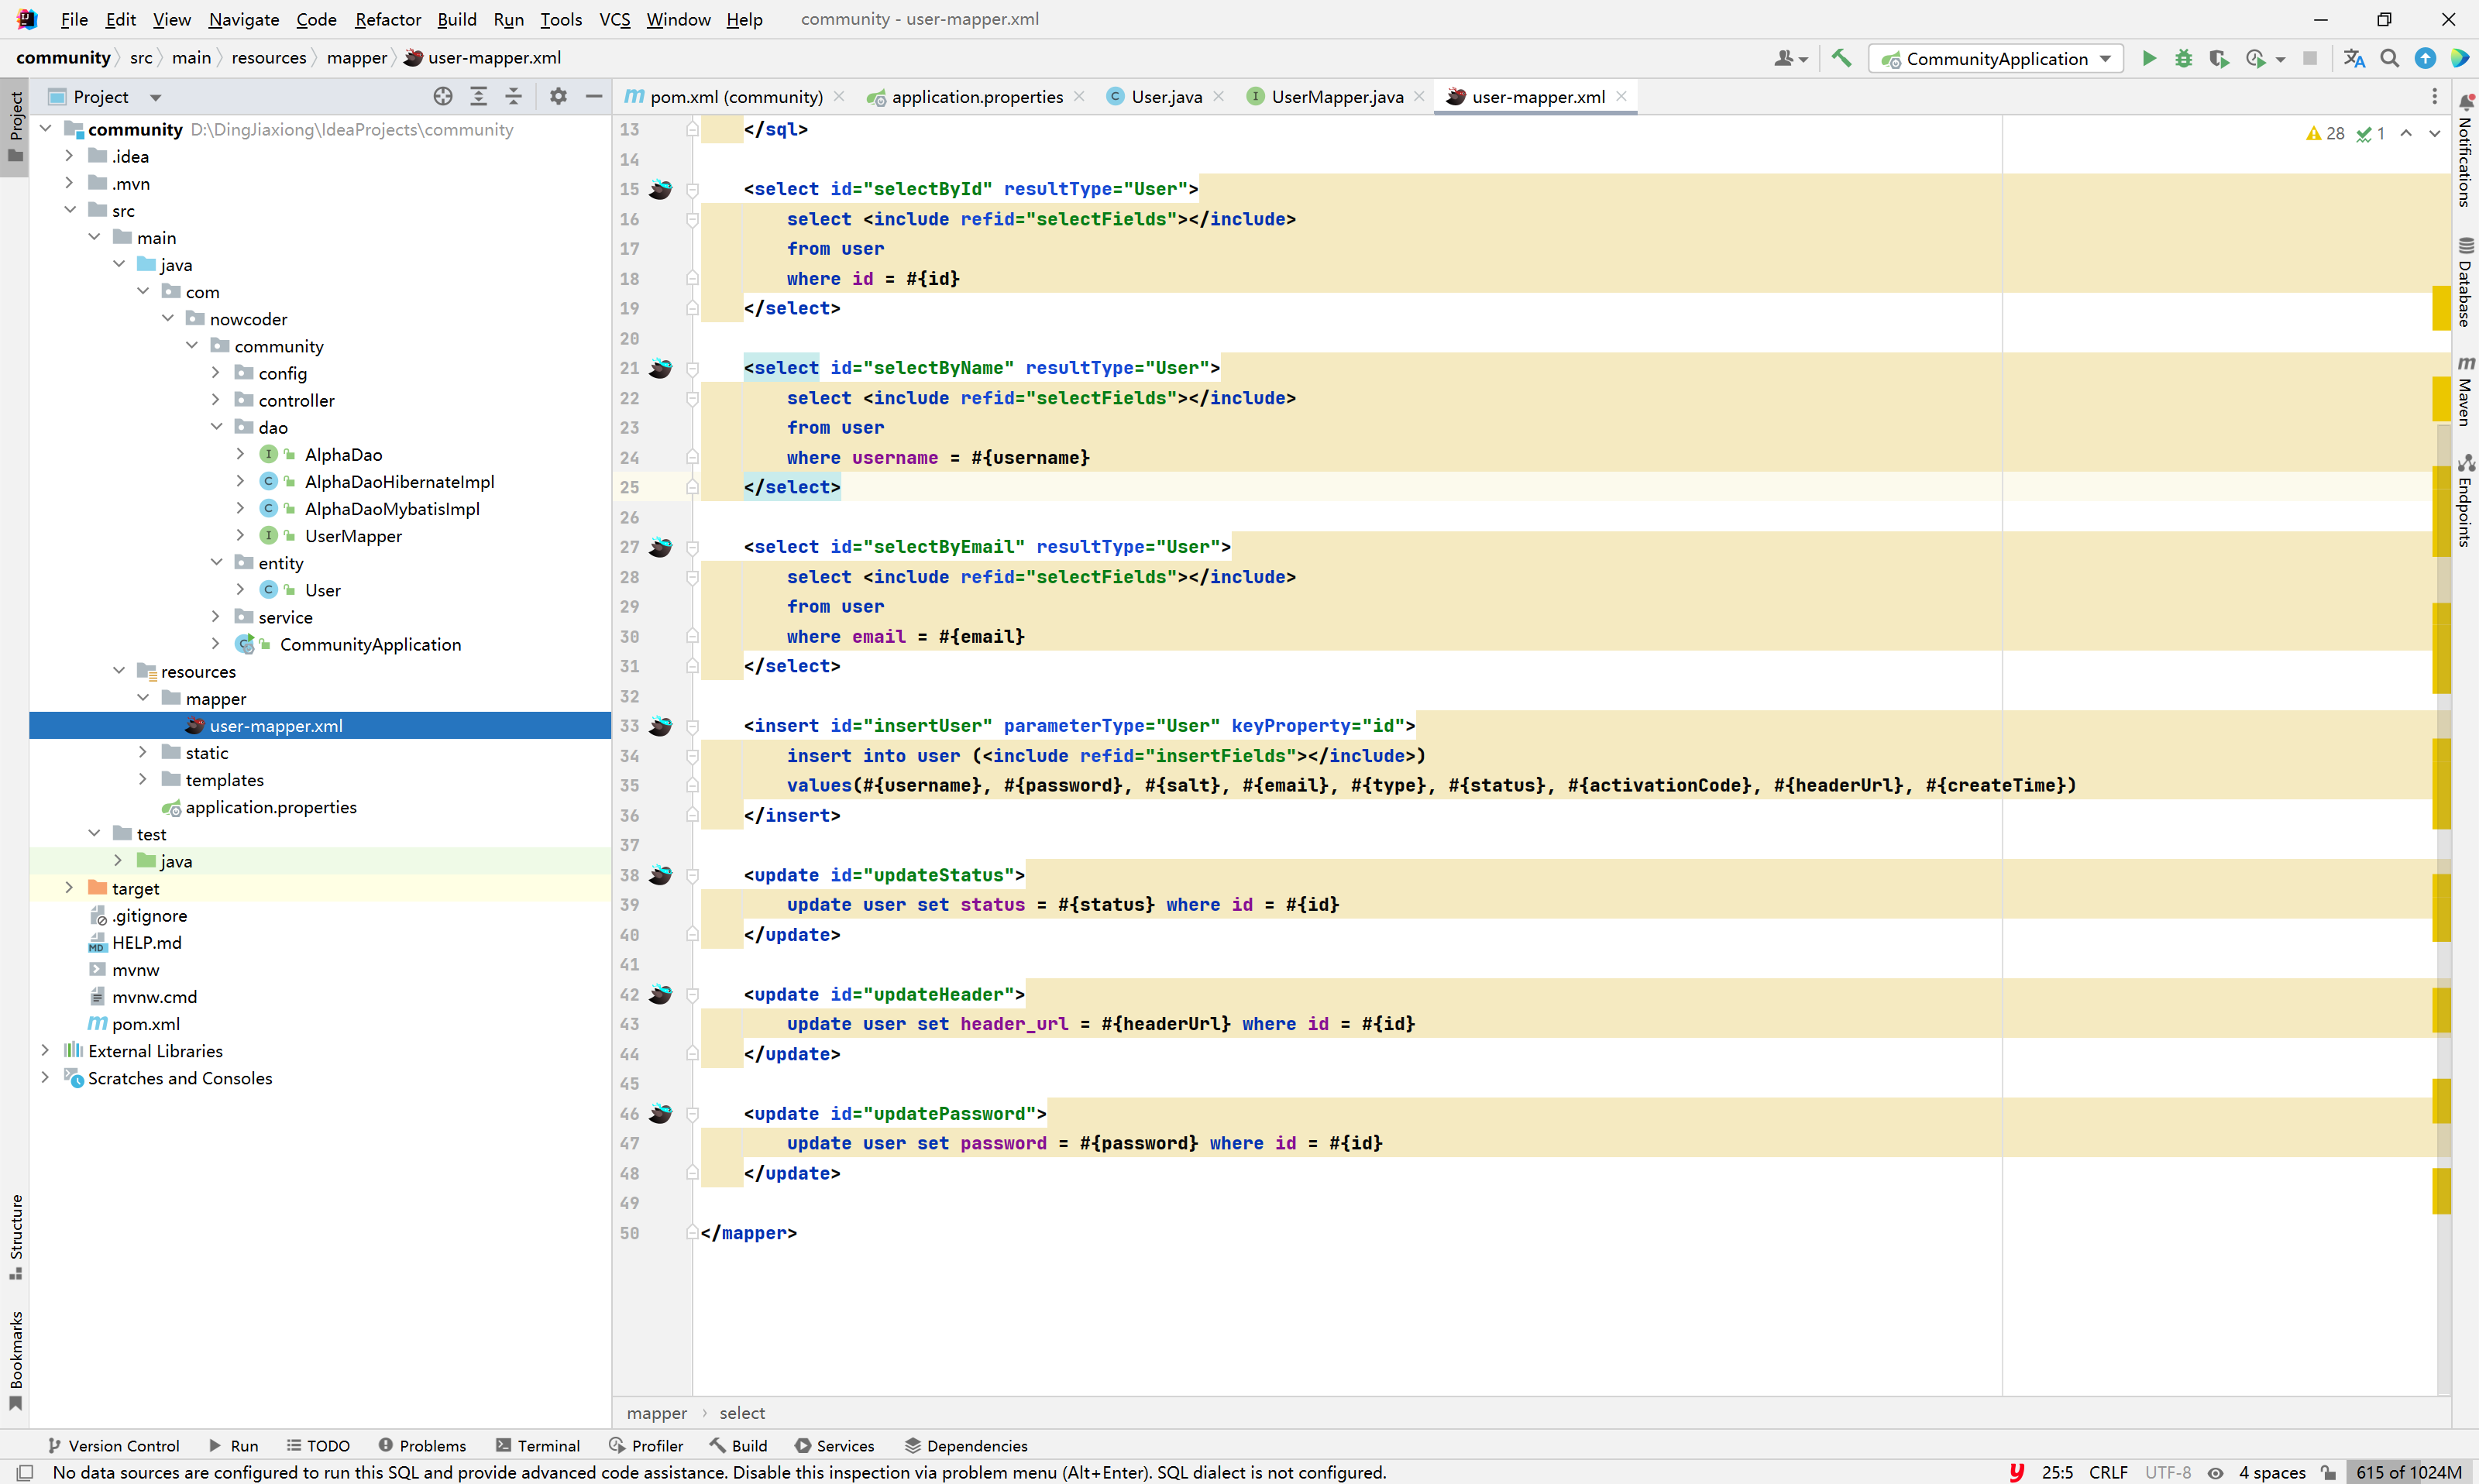The width and height of the screenshot is (2479, 1484).
Task: Collapse all in Project panel
Action: 513,96
